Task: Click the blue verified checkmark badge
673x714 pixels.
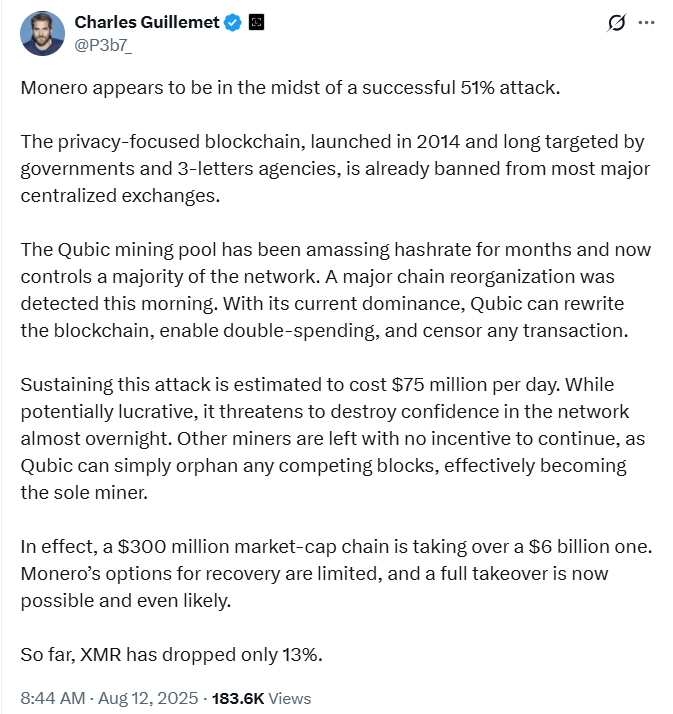Action: click(x=234, y=22)
